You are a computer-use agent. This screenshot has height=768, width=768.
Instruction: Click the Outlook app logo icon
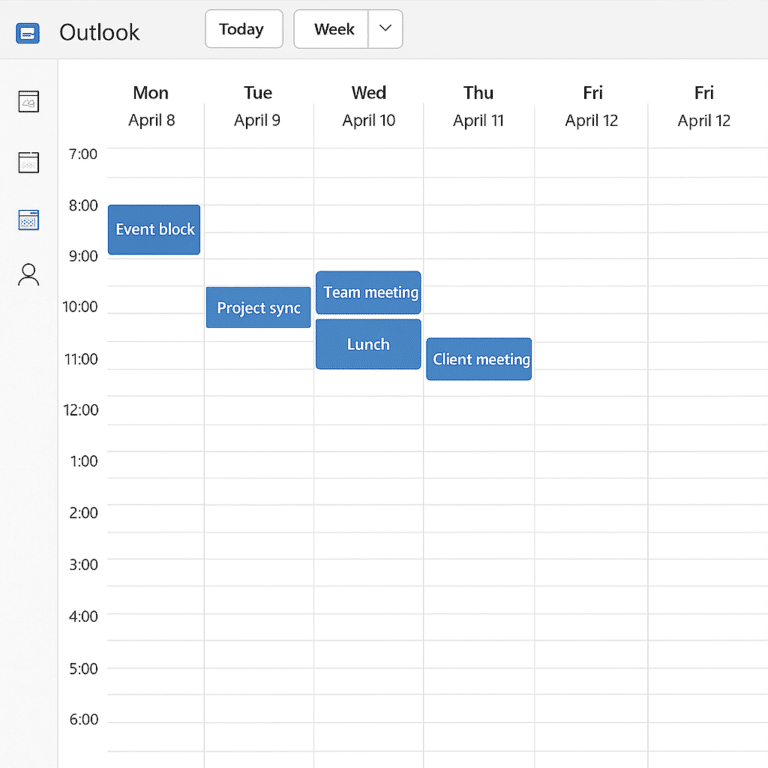[28, 33]
